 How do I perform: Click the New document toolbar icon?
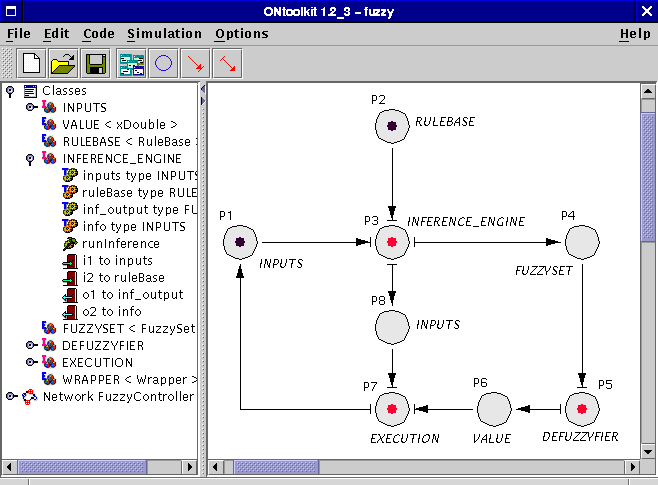31,64
